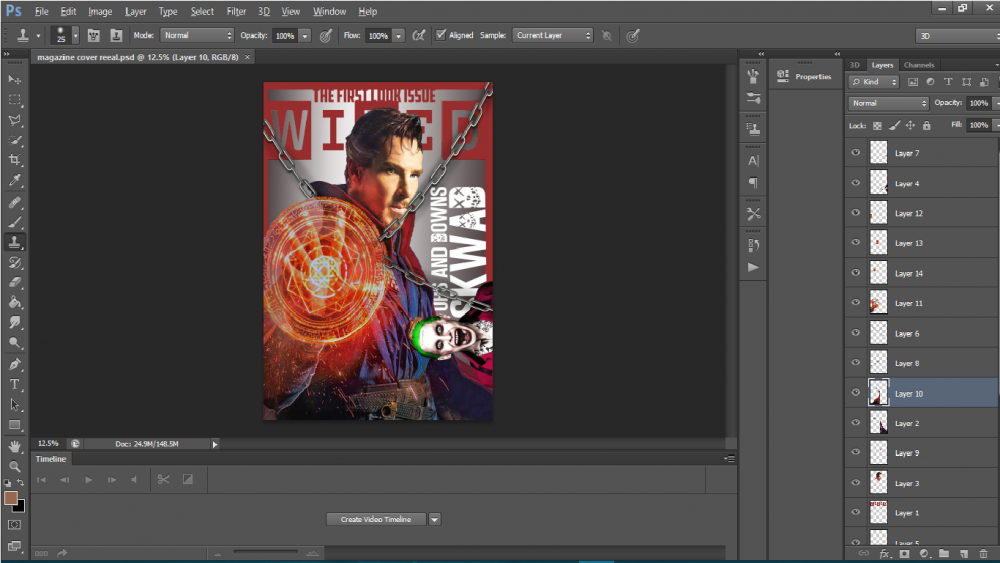Select the Horizontal Type tool
Screen dimensions: 1000x563
click(15, 384)
